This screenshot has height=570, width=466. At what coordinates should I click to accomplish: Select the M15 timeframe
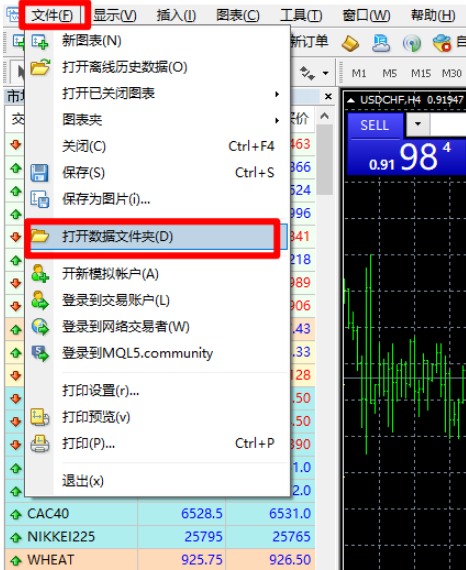(421, 74)
